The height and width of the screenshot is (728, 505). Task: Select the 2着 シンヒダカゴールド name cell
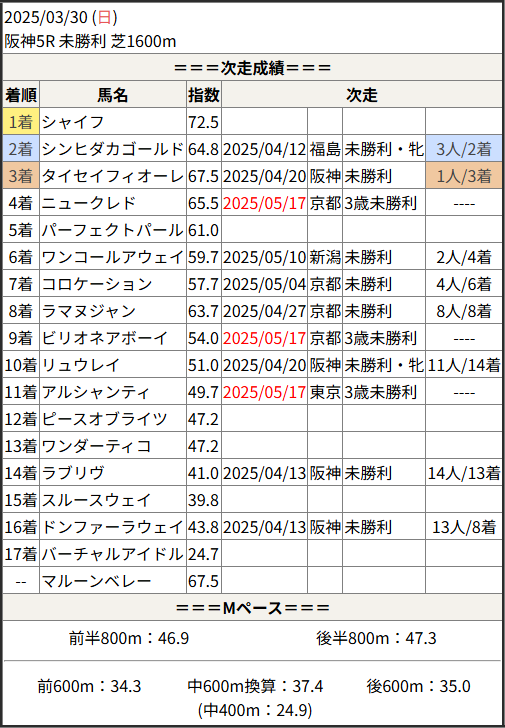tap(113, 149)
